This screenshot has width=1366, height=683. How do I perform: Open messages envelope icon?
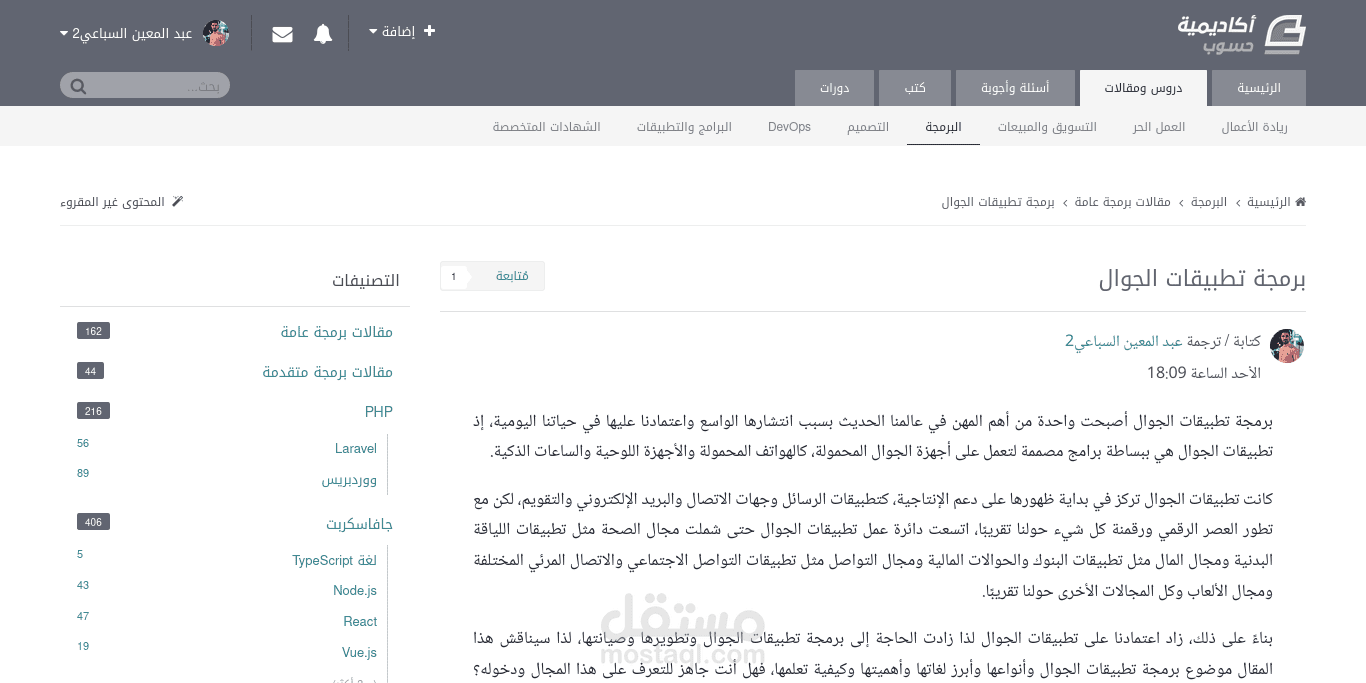(x=283, y=34)
